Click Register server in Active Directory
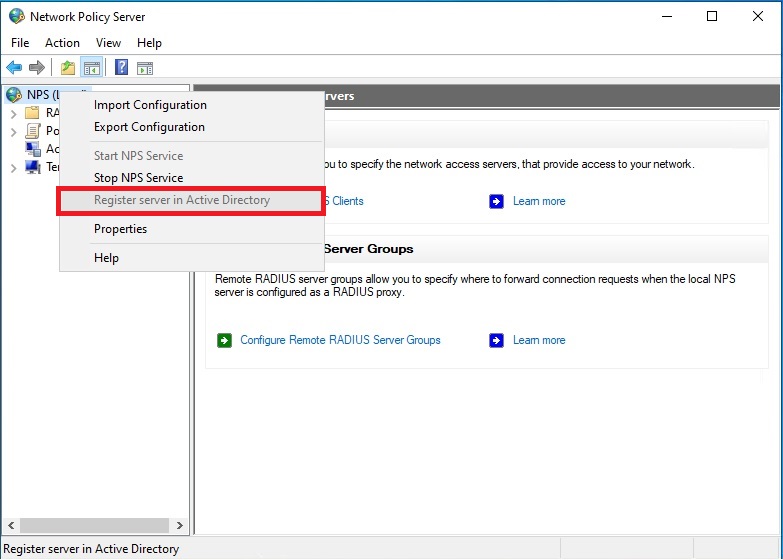This screenshot has width=783, height=560. [192, 200]
